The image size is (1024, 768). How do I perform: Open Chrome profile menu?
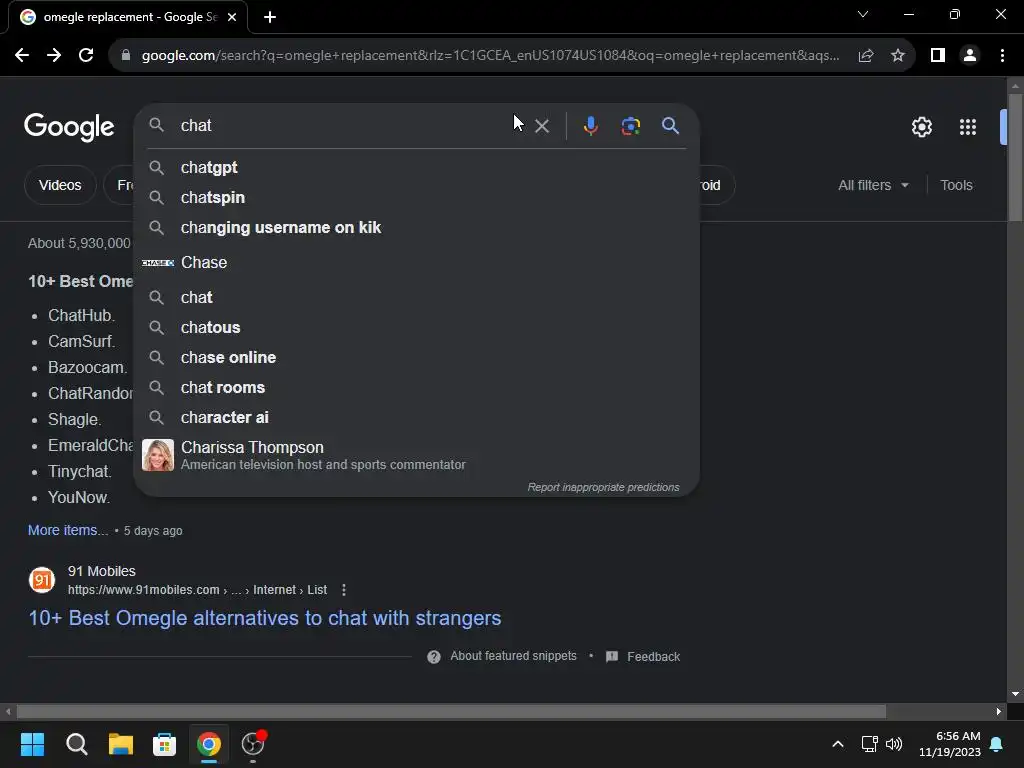(970, 56)
